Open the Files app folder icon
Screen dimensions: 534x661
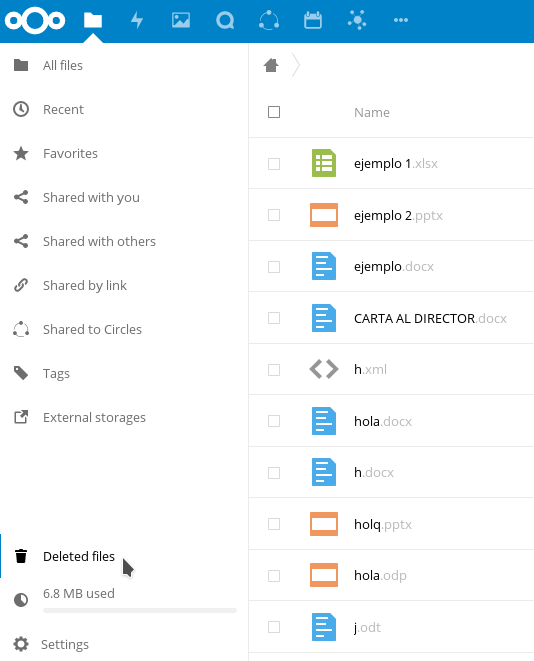coord(93,20)
